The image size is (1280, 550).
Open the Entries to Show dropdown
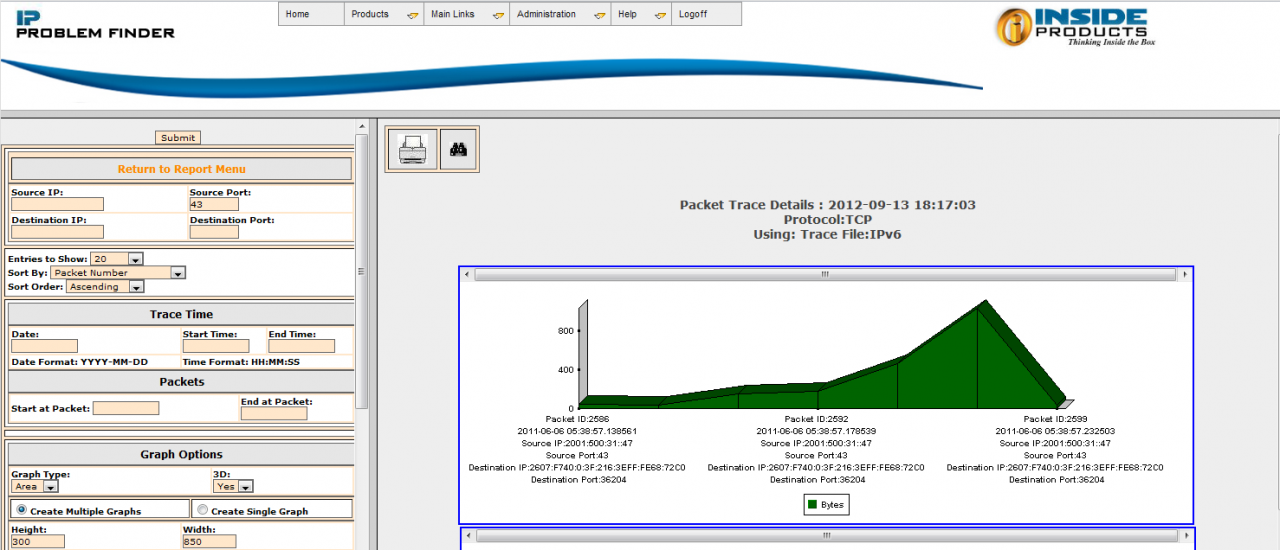(116, 259)
